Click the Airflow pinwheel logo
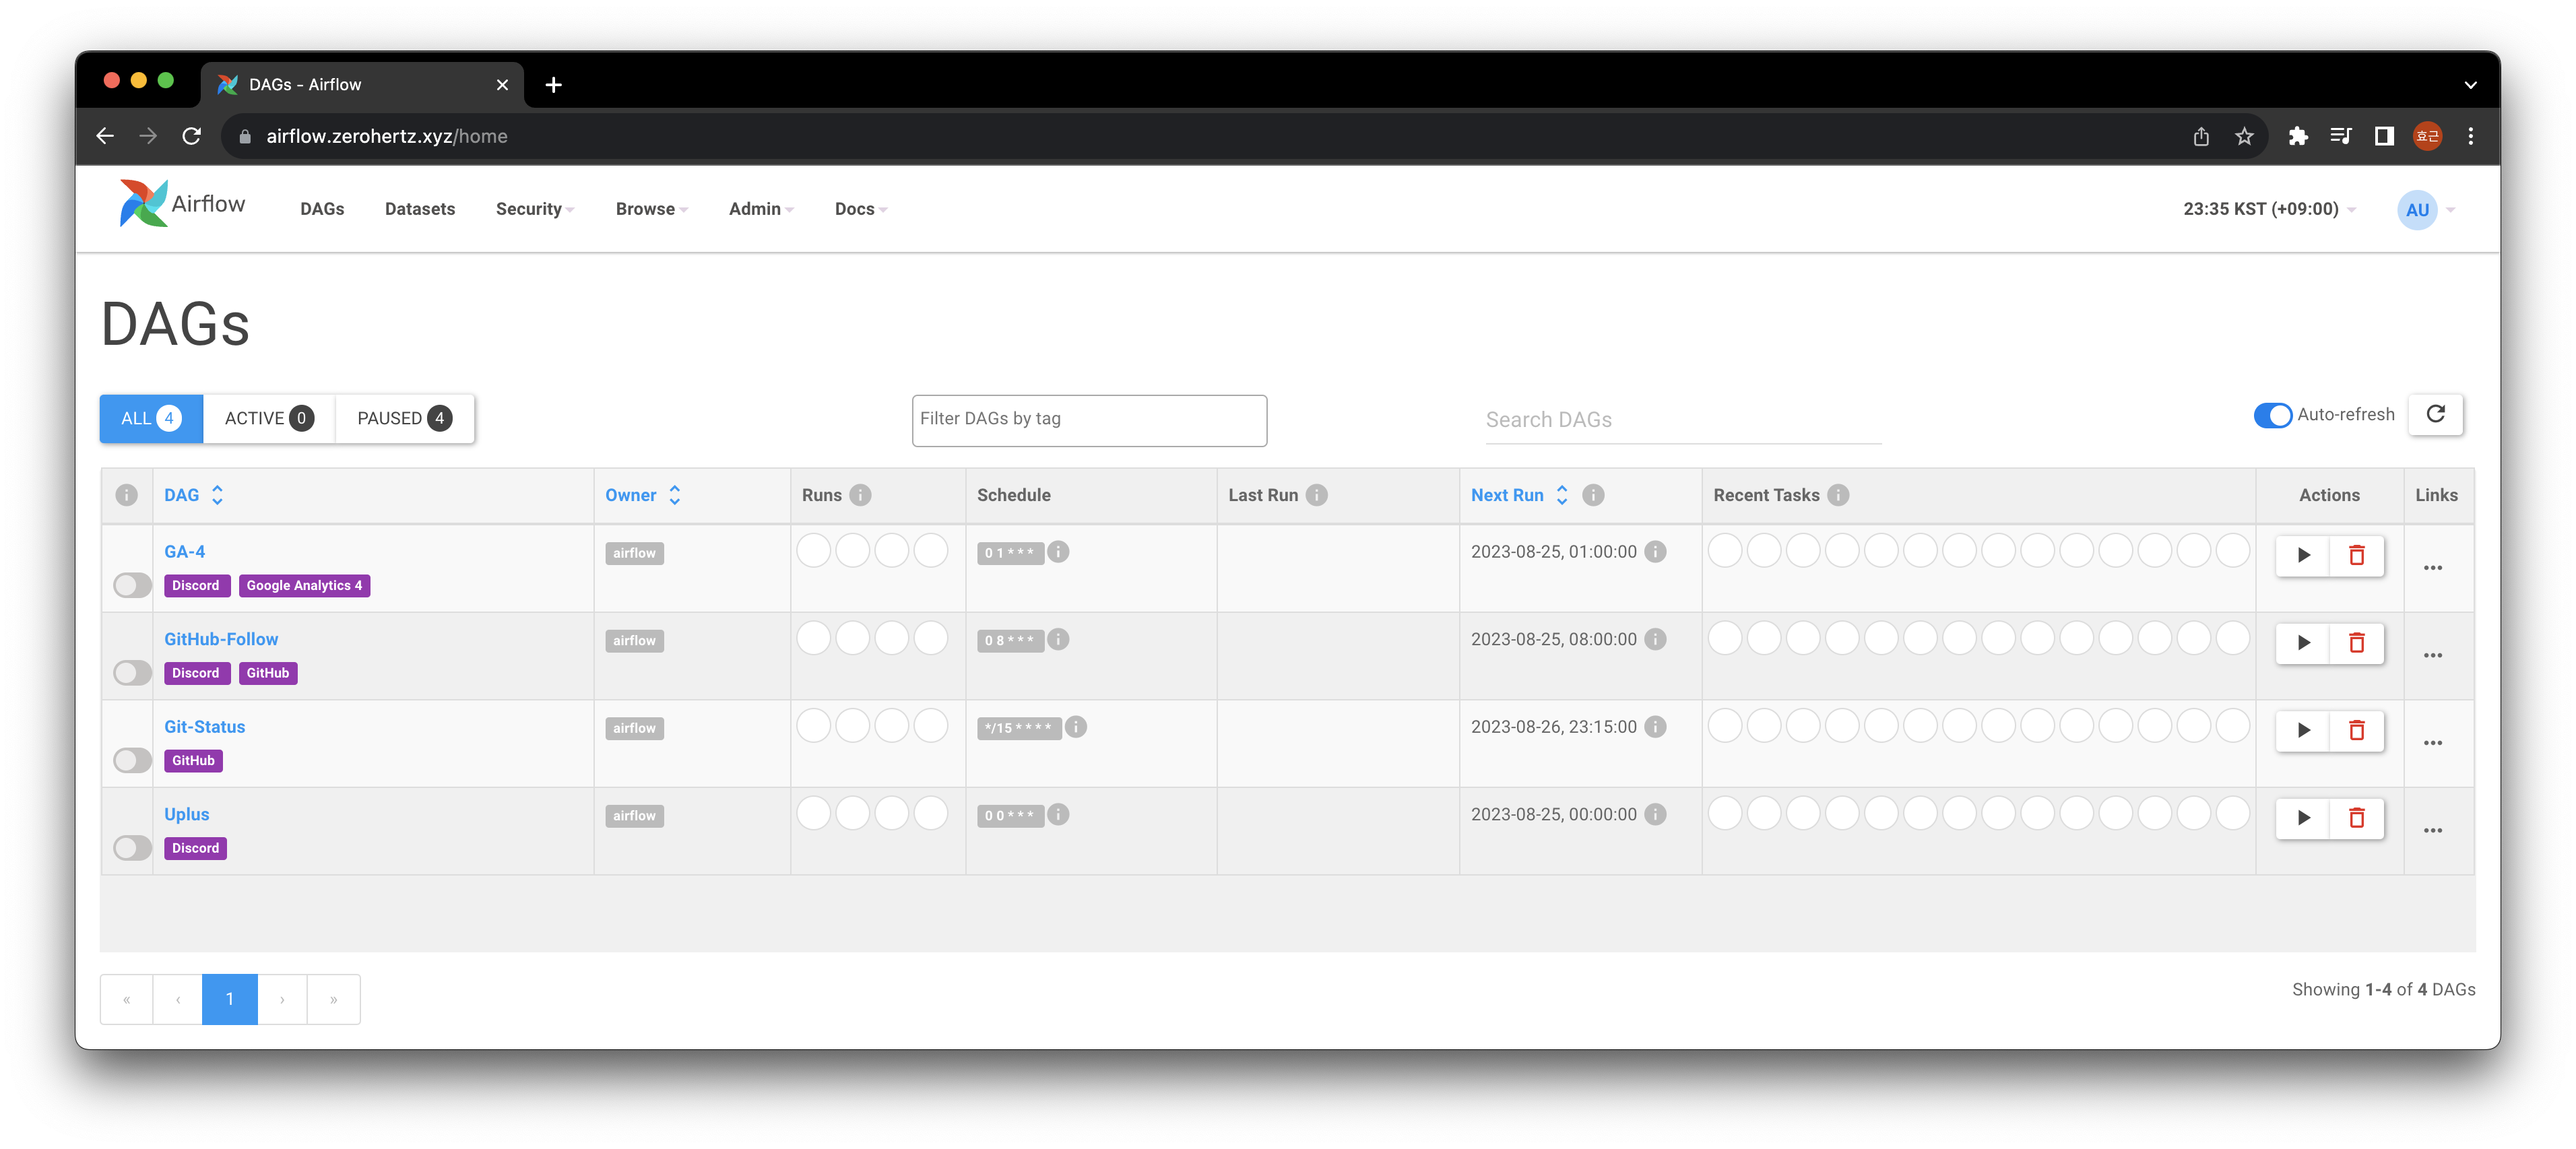Screen dimensions: 2576x1149 click(143, 203)
